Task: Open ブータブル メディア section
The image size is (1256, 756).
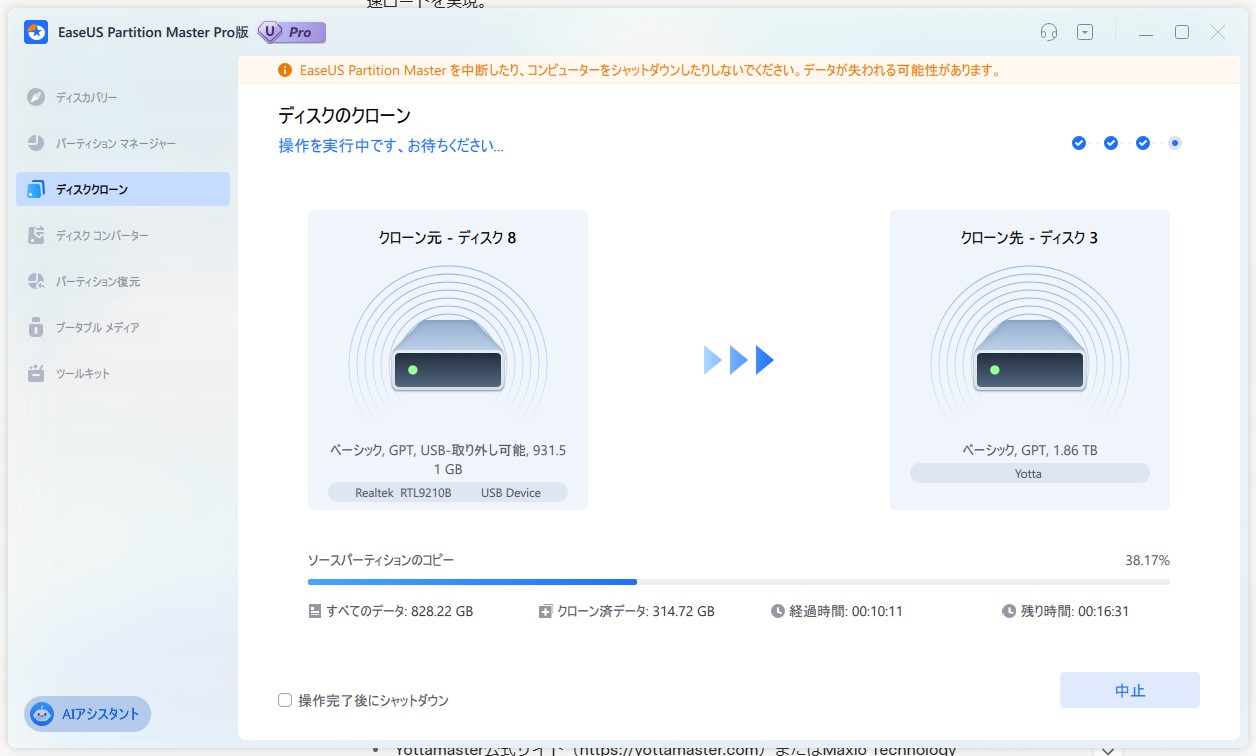Action: coord(123,327)
